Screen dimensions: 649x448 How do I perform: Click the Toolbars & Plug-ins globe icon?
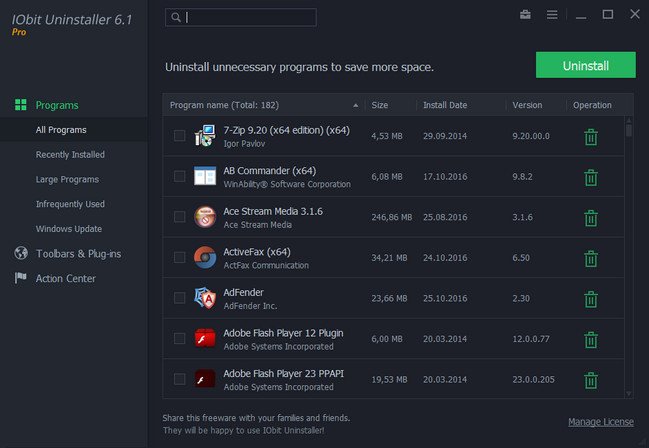click(21, 253)
